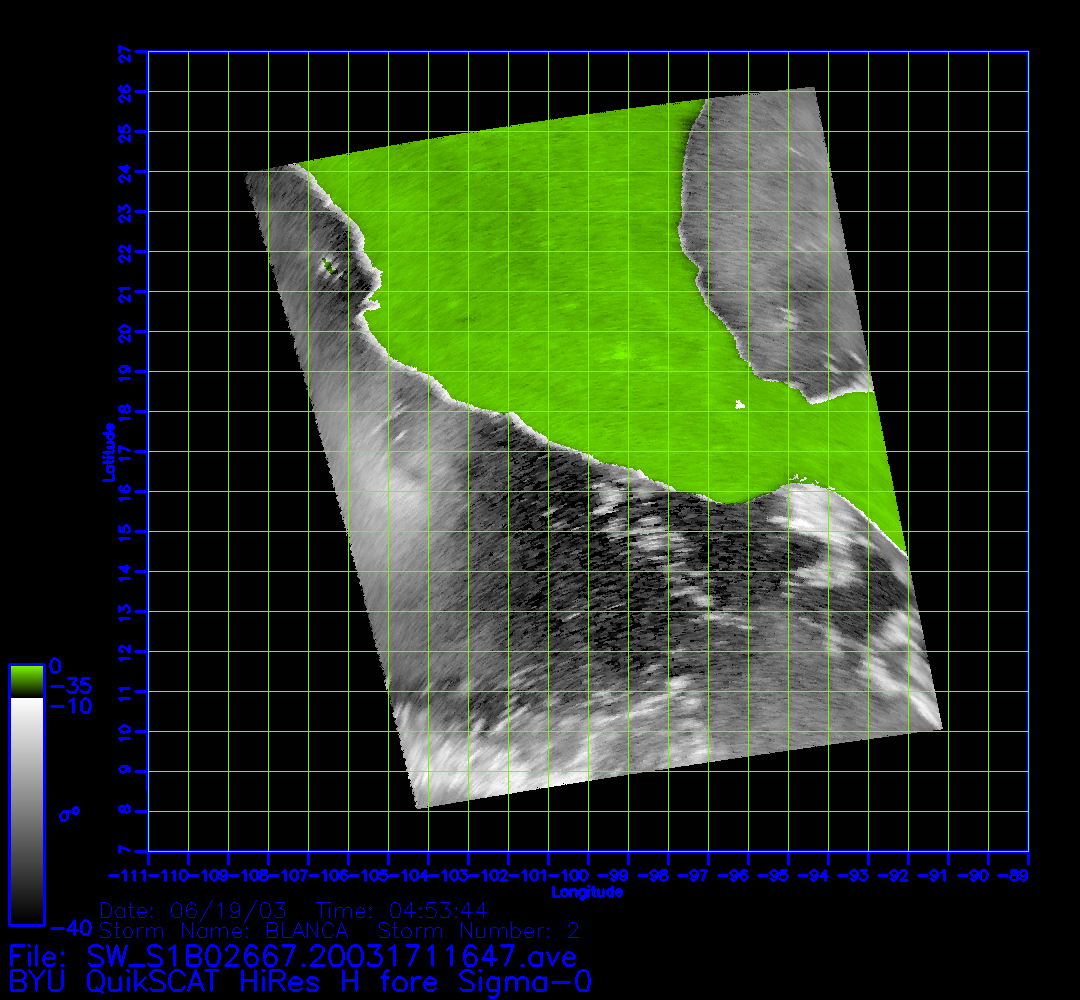The height and width of the screenshot is (1000, 1080).
Task: Click the Latitude axis title
Action: point(106,452)
